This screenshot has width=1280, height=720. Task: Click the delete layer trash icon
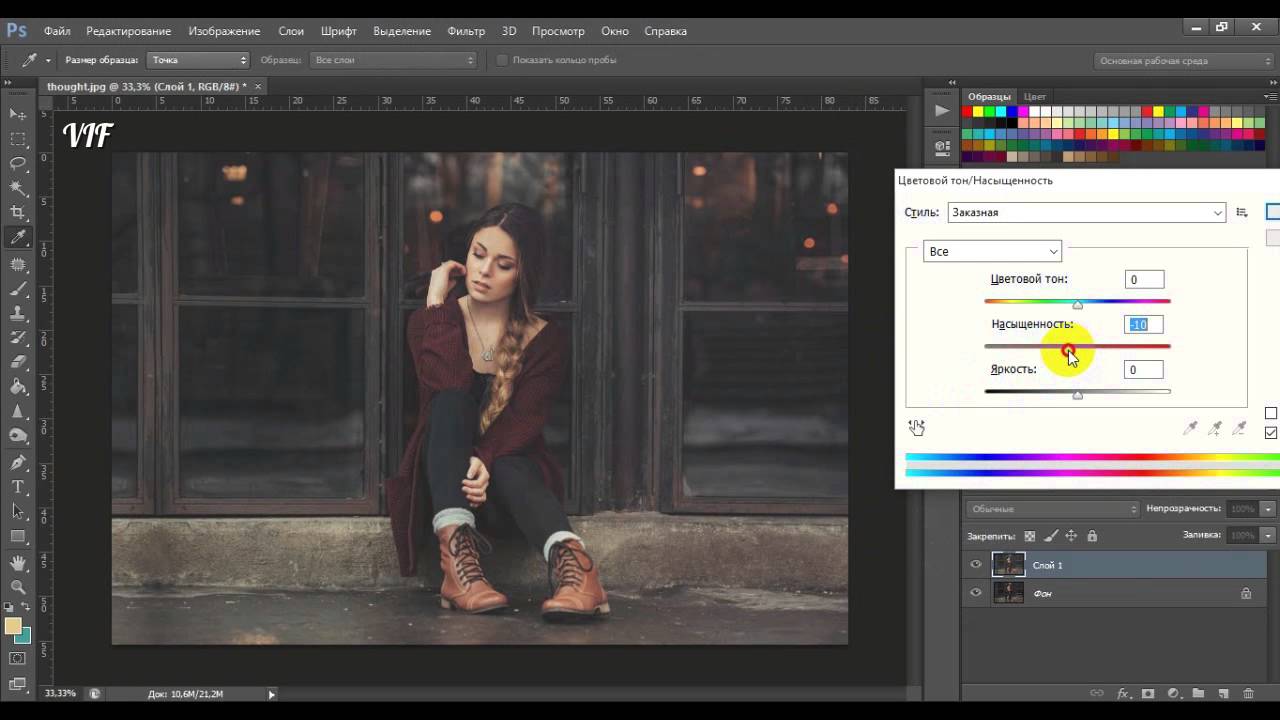(1248, 693)
